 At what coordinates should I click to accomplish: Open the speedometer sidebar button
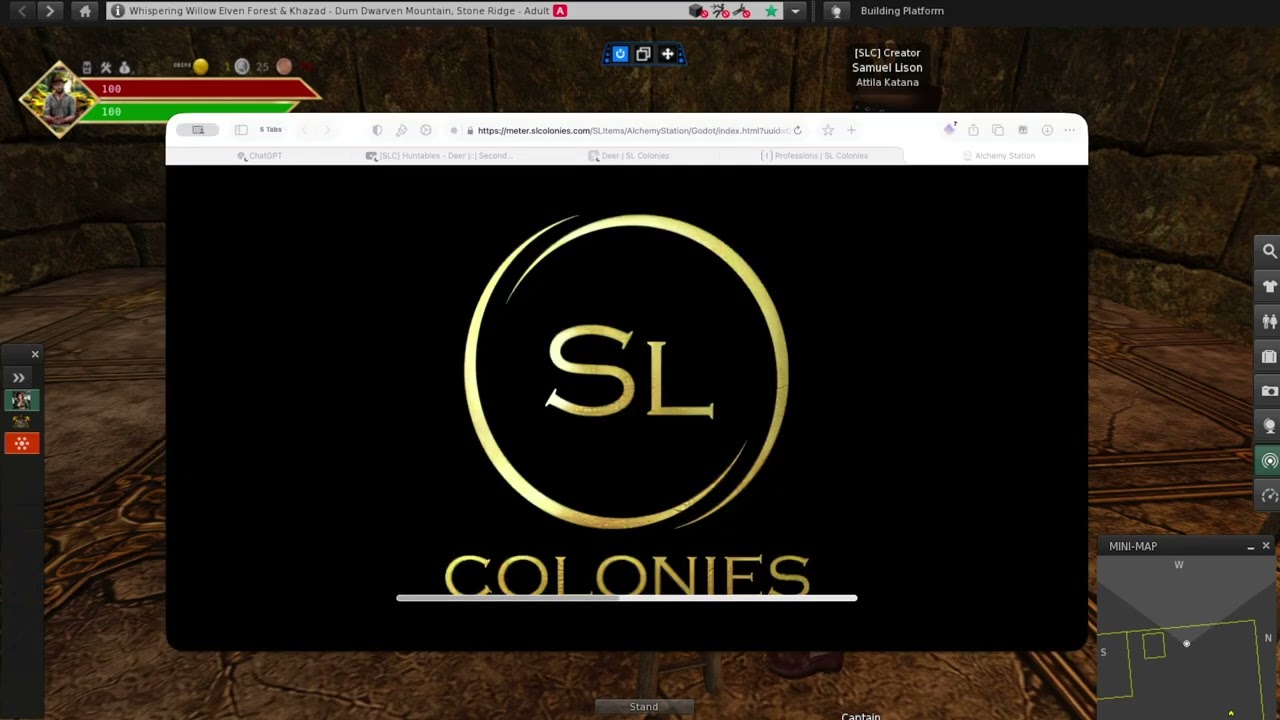(1269, 496)
